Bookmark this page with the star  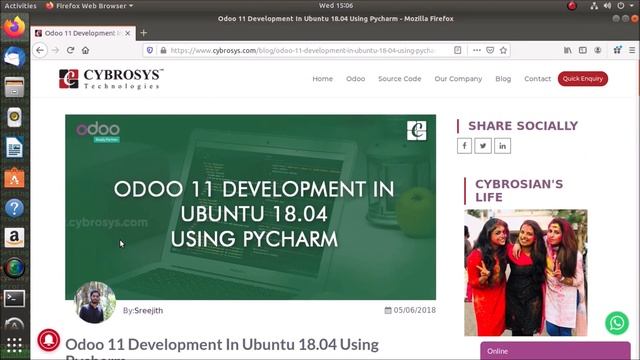[x=503, y=50]
